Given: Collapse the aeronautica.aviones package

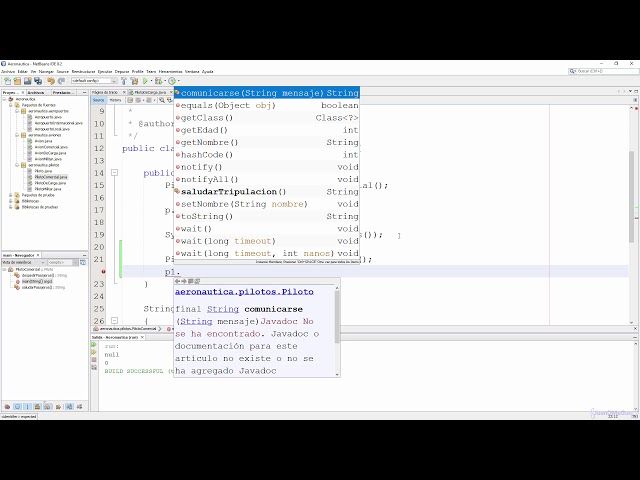Looking at the screenshot, I should point(17,135).
